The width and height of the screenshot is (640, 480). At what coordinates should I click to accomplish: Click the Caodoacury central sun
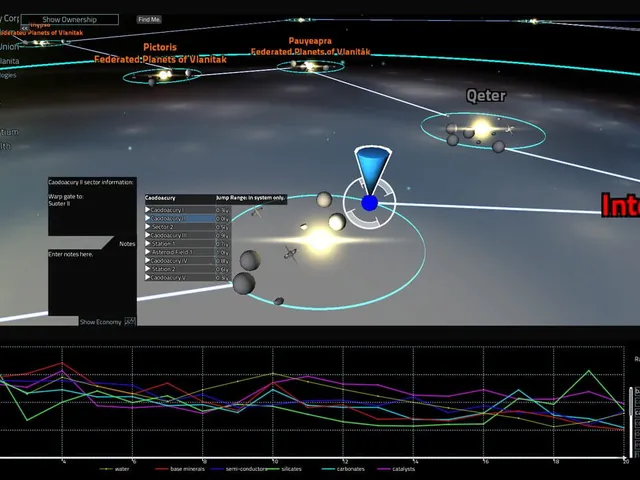(x=320, y=240)
